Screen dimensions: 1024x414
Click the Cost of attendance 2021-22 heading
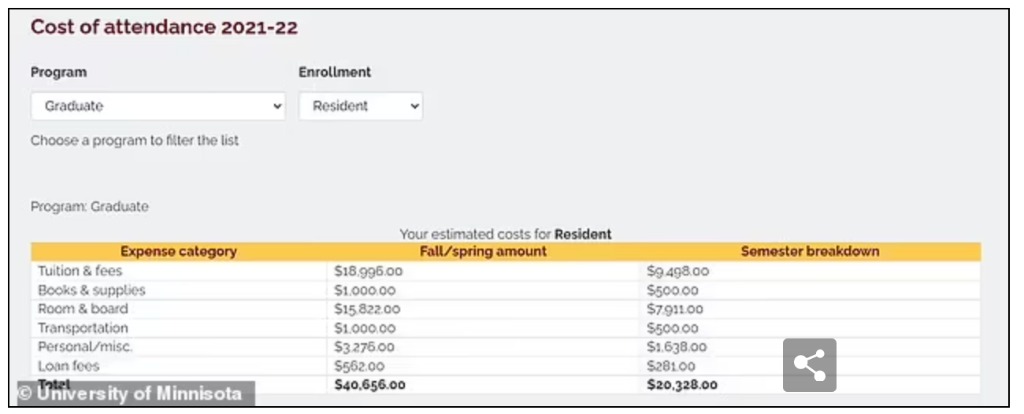[164, 27]
